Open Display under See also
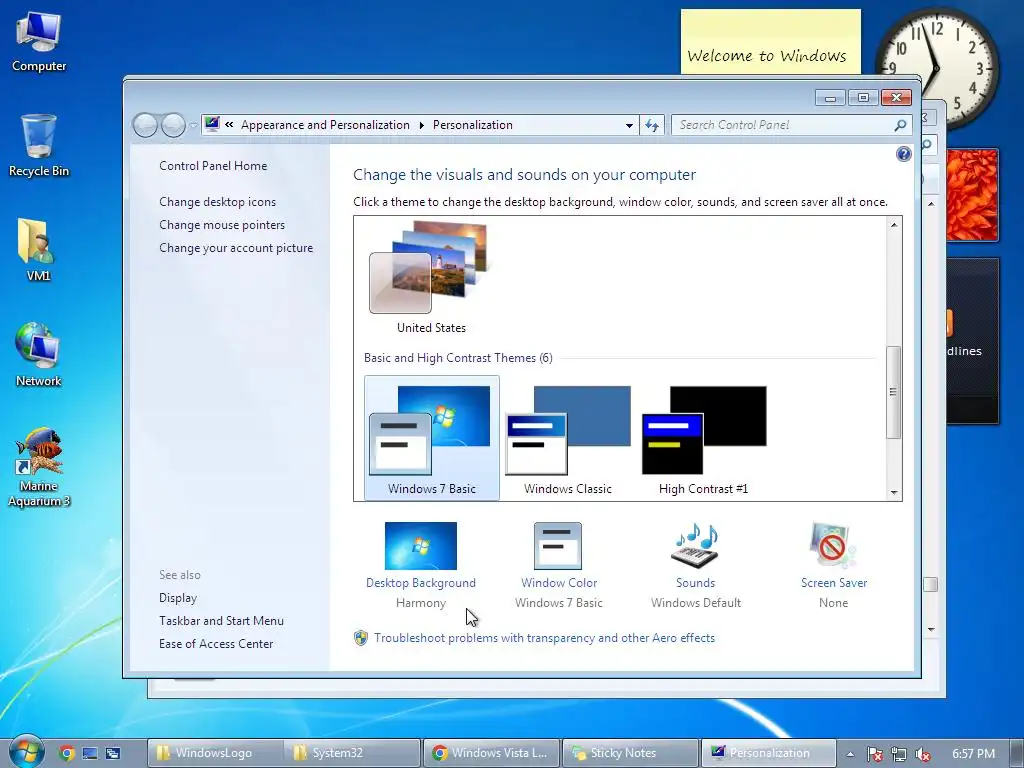 click(178, 598)
